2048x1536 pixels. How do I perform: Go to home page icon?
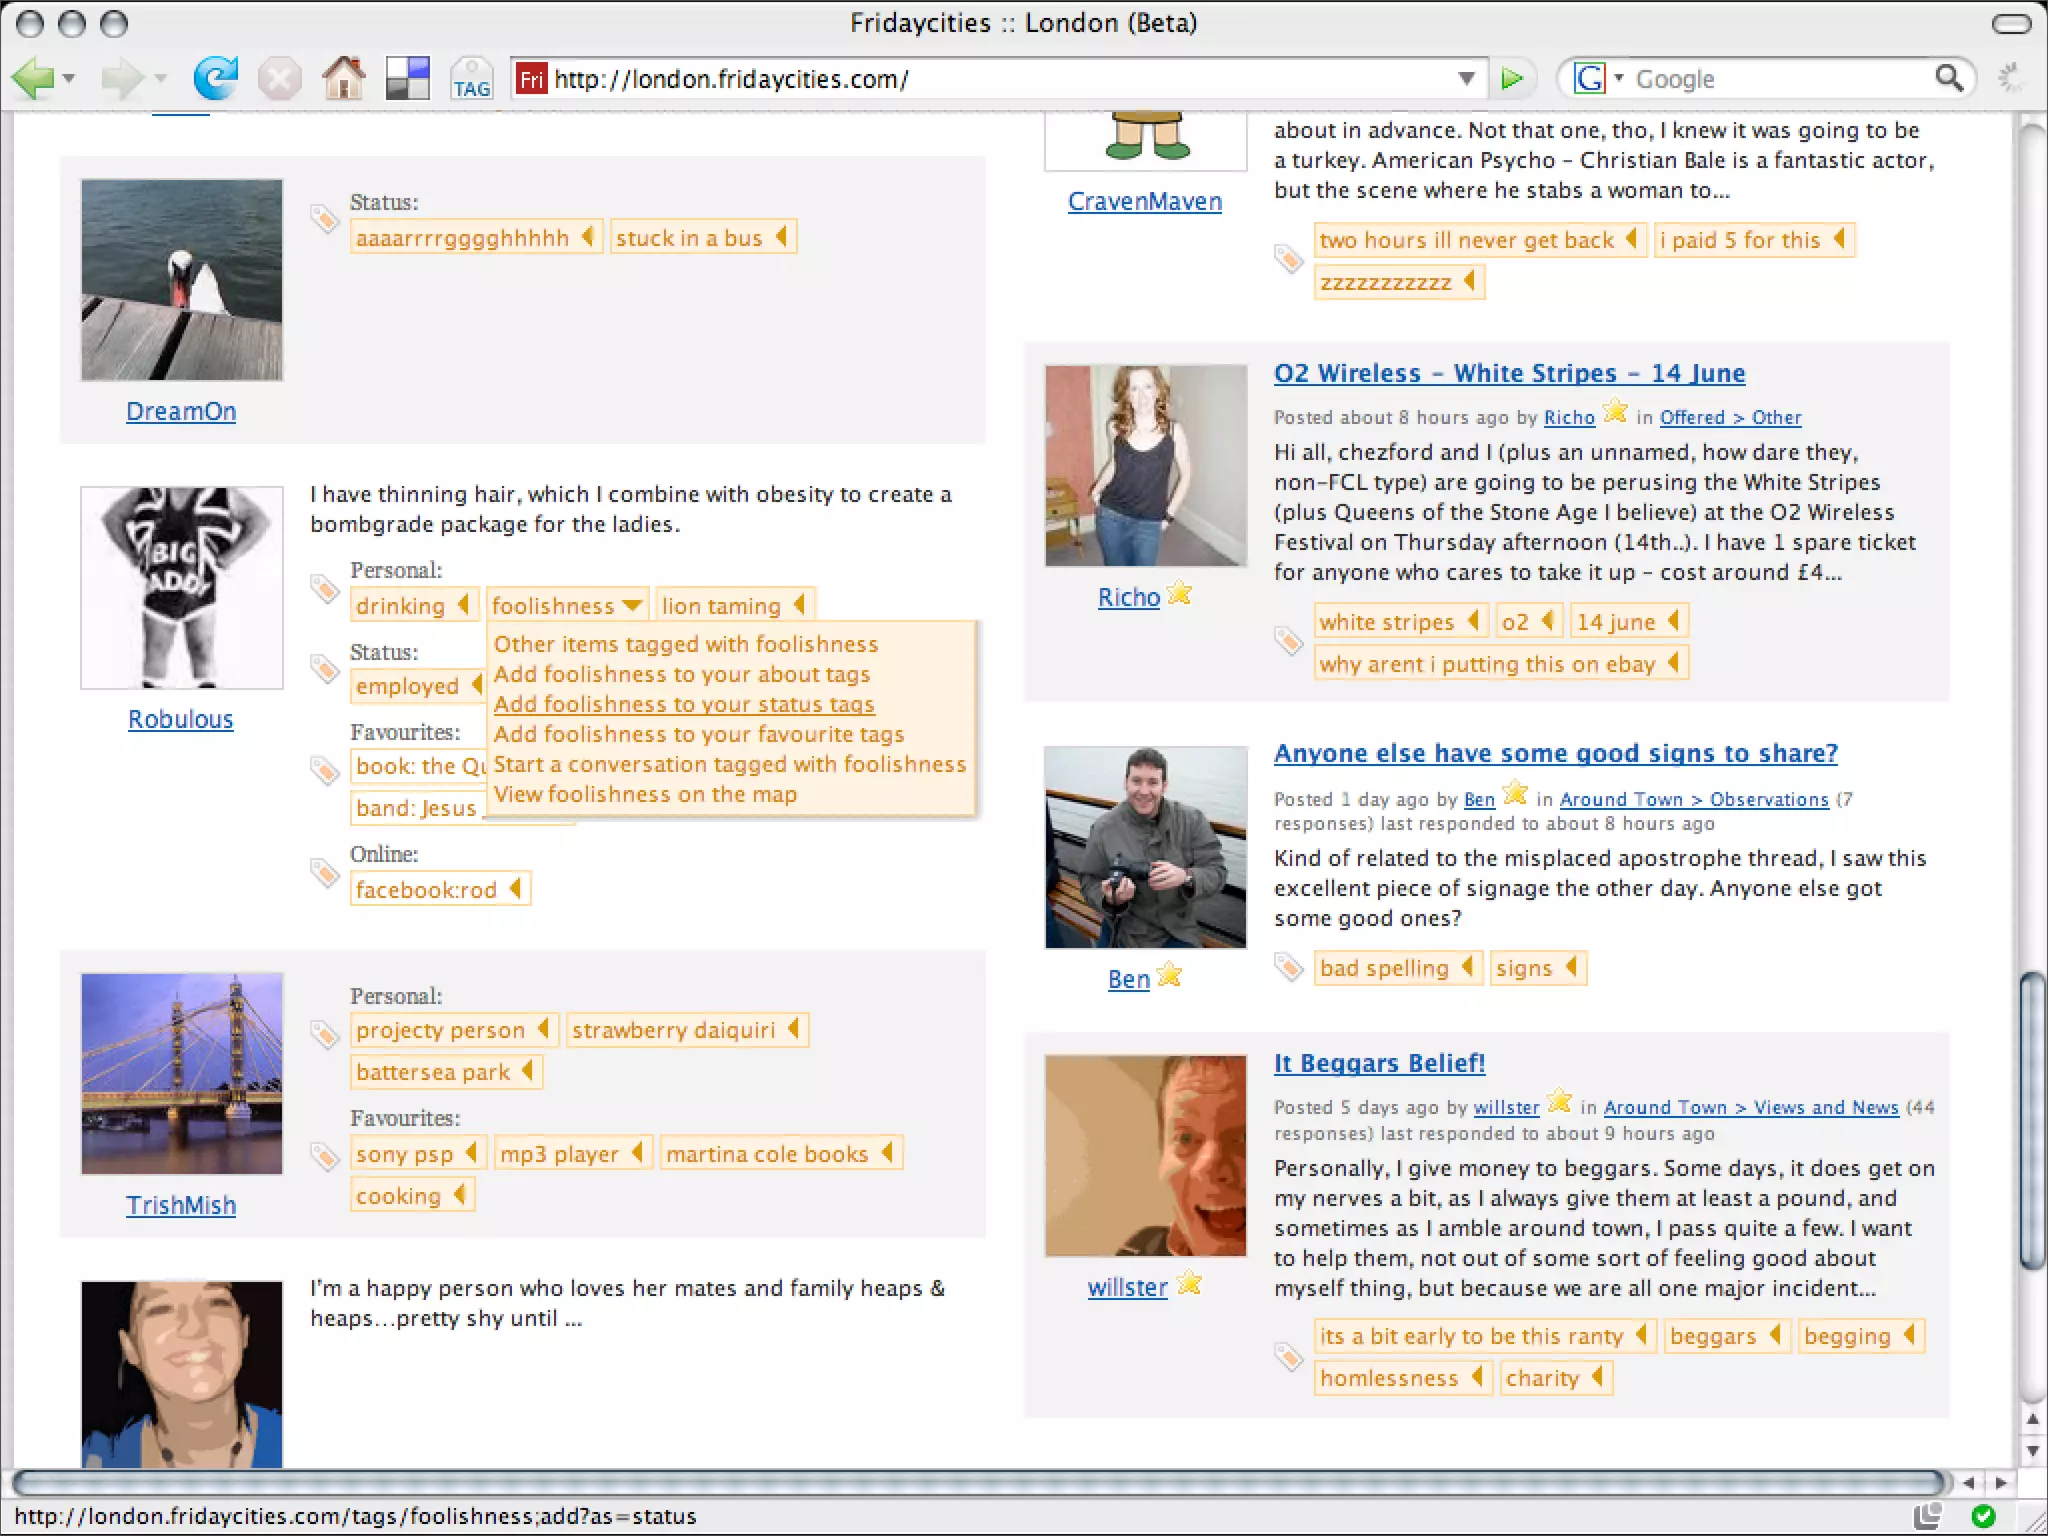click(343, 78)
